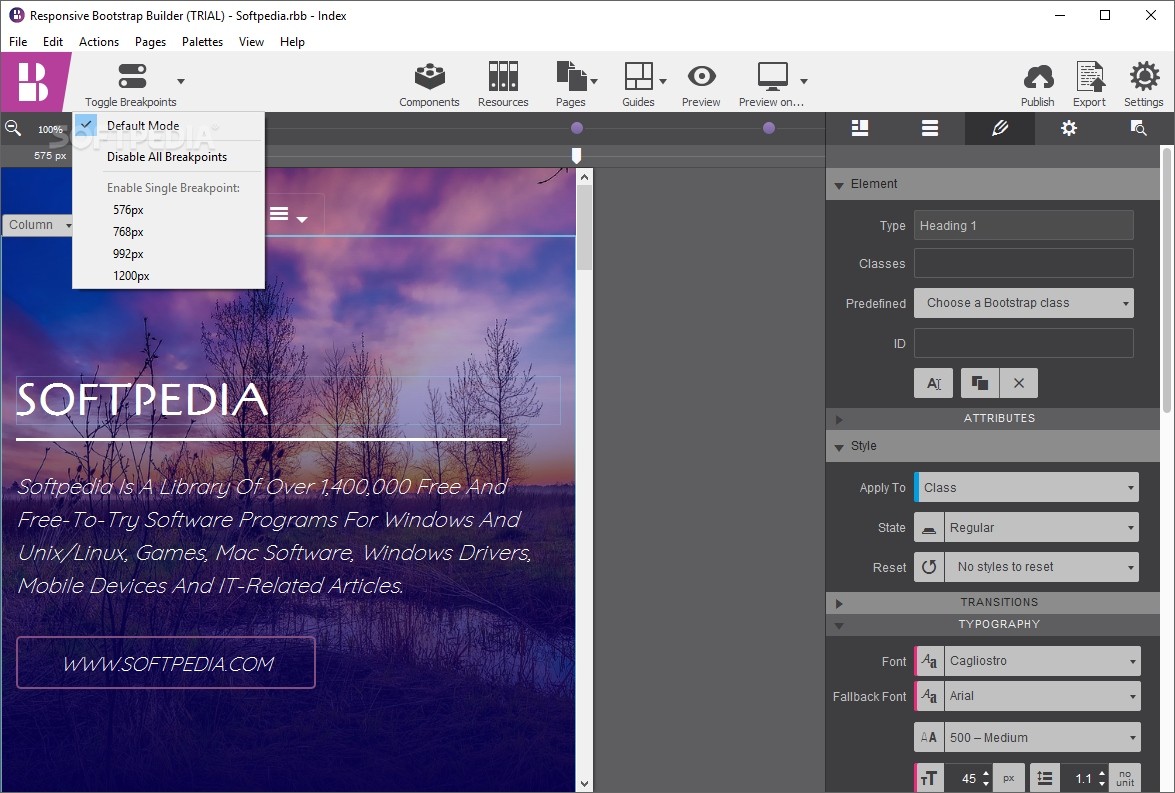The width and height of the screenshot is (1175, 793).
Task: Open Toggle Breakpoints dropdown arrow
Action: (x=181, y=81)
